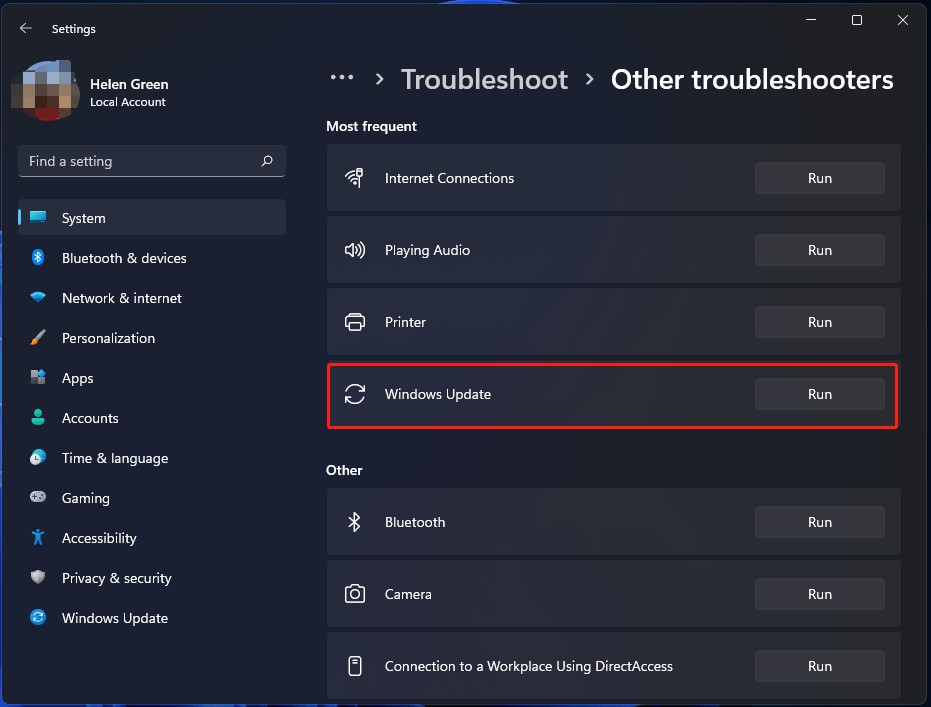Open Windows Update in the sidebar
This screenshot has width=931, height=707.
(152, 618)
